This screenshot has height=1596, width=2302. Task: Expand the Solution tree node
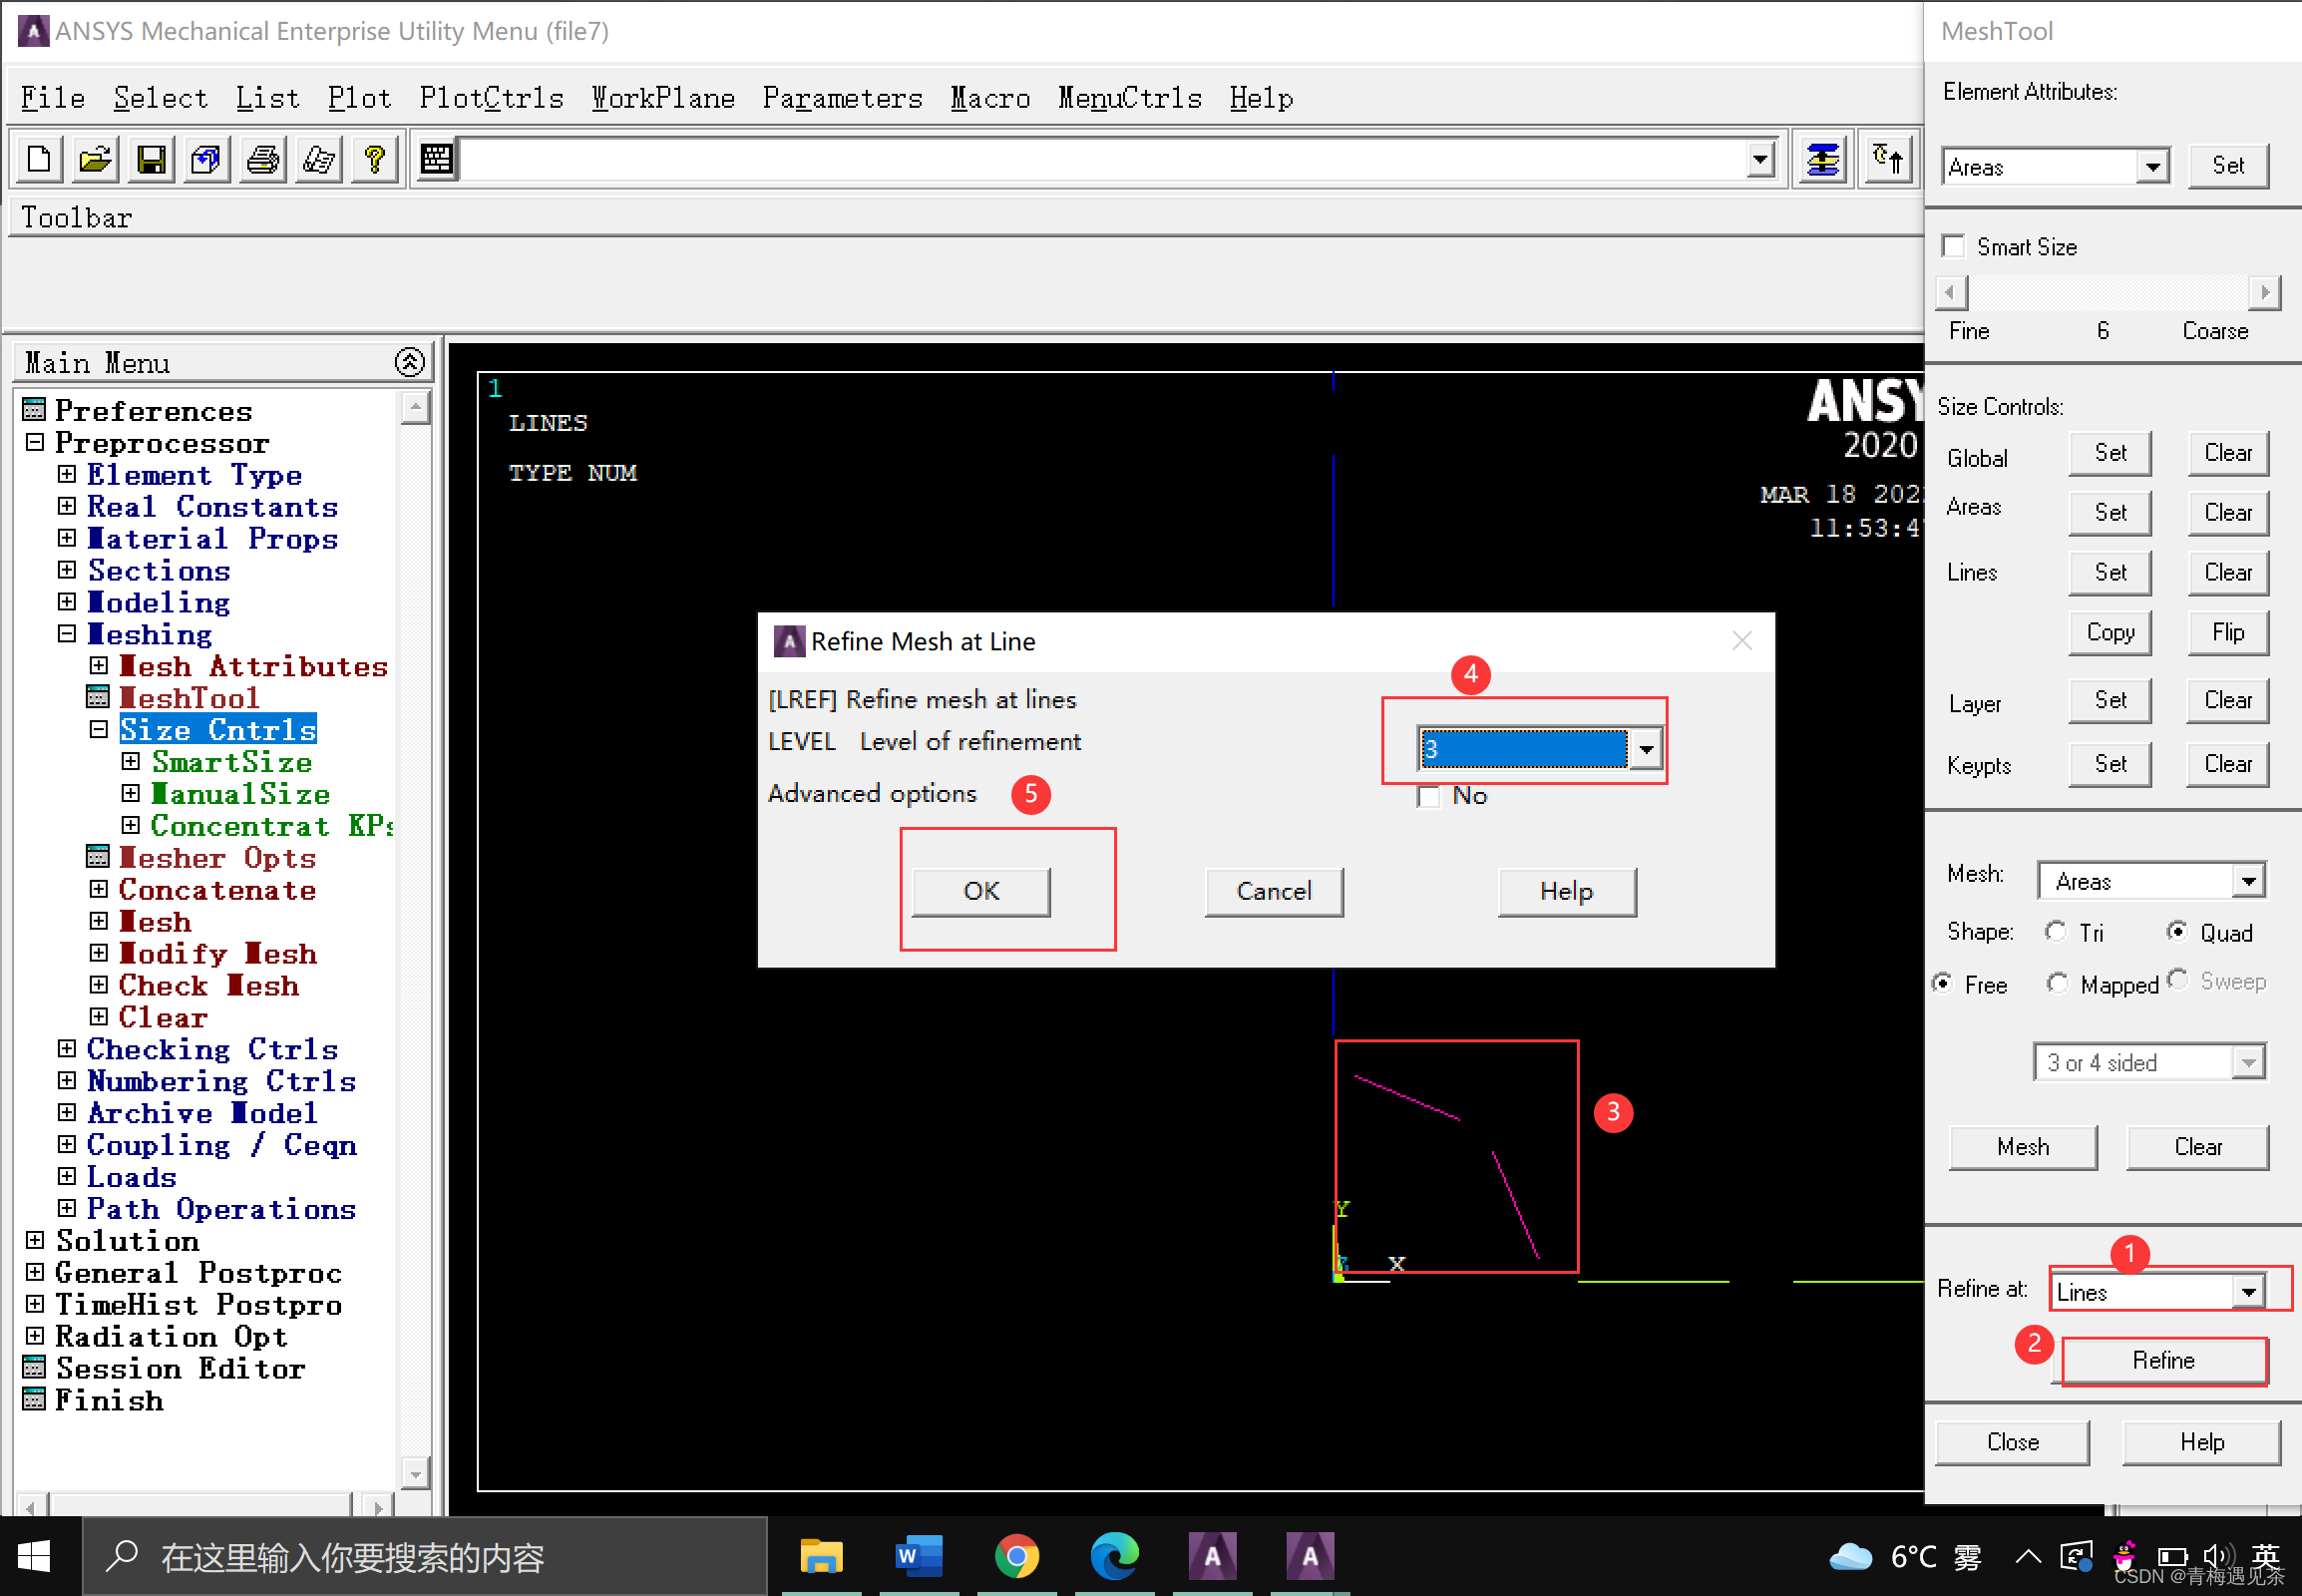[x=35, y=1241]
